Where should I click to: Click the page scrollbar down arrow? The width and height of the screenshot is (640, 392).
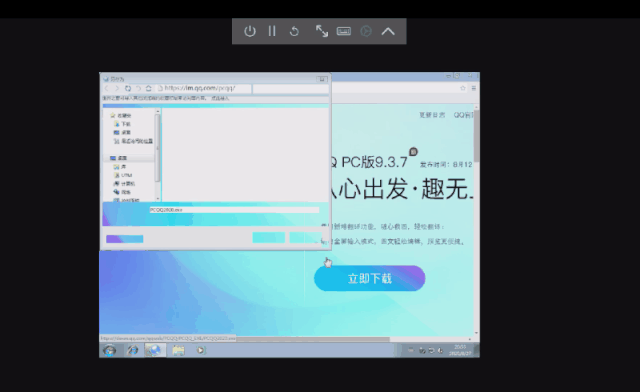click(476, 333)
